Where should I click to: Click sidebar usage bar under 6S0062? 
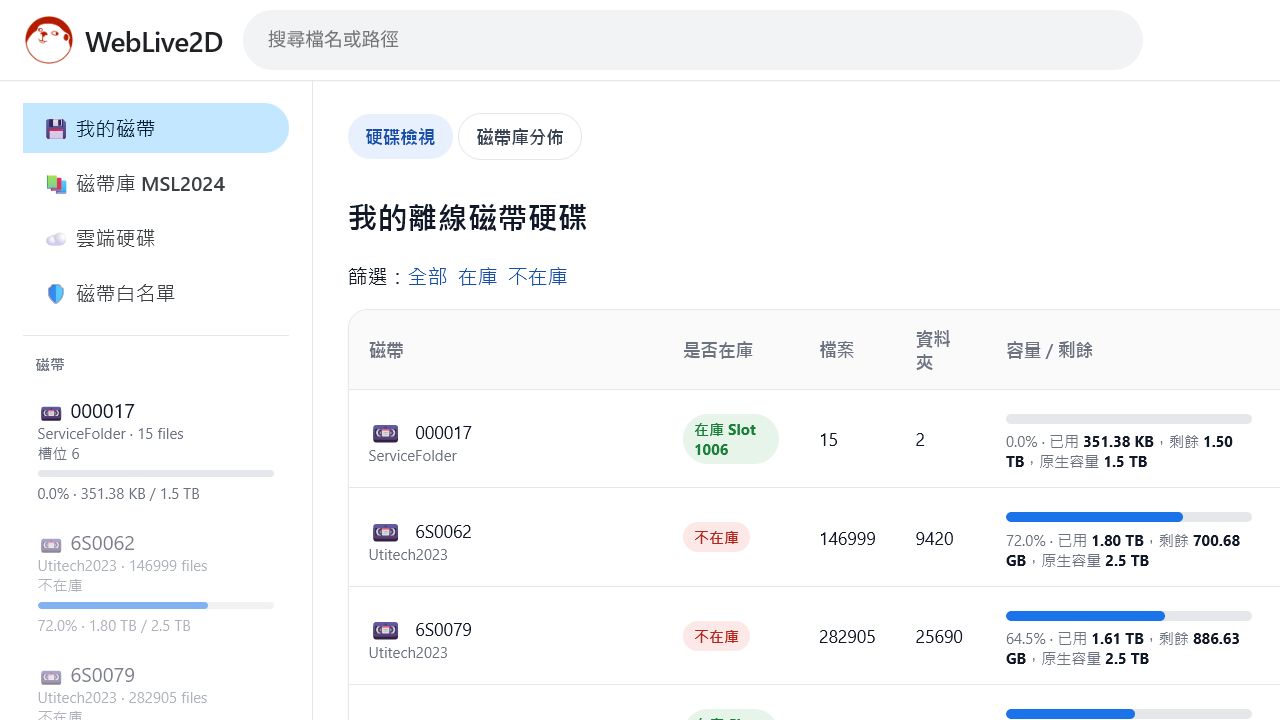pos(156,605)
